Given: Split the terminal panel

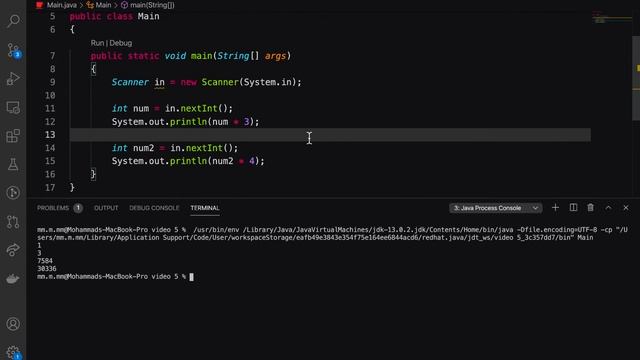Looking at the screenshot, I should coord(573,208).
